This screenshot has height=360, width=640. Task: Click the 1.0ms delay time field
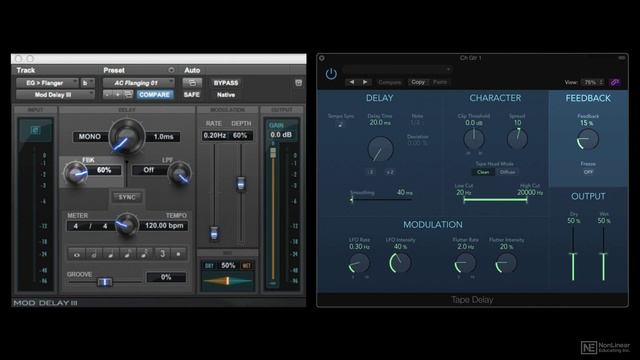(163, 137)
